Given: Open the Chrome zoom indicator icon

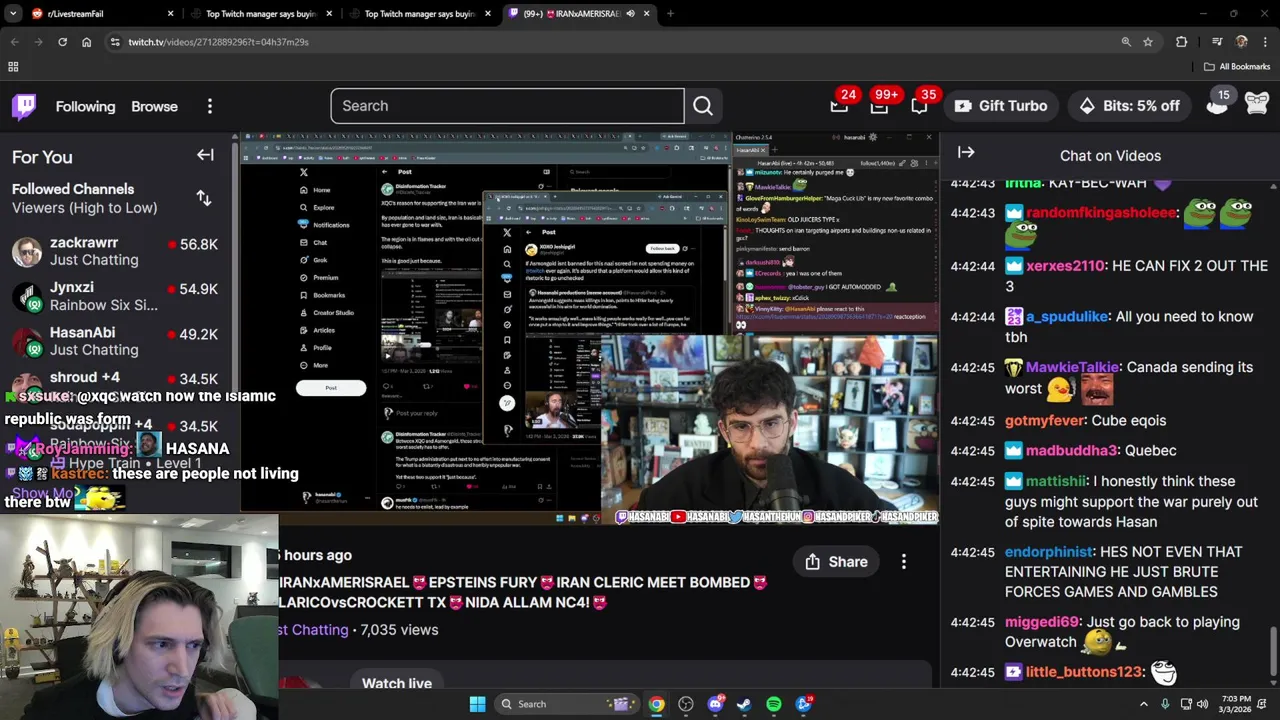Looking at the screenshot, I should coord(1126,42).
